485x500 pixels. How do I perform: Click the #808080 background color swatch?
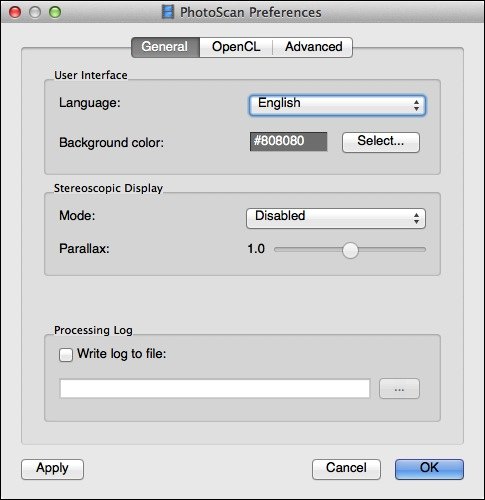point(288,141)
